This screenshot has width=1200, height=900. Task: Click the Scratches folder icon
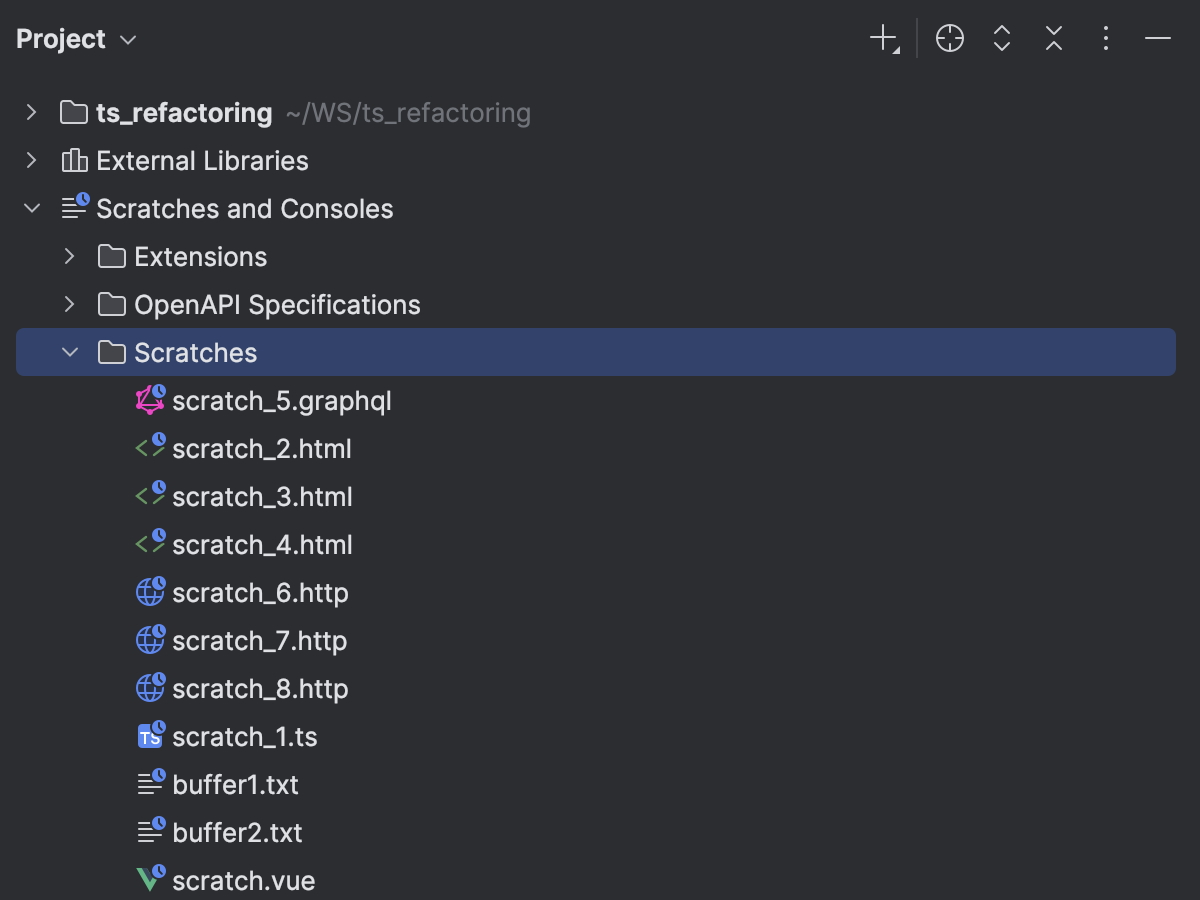[112, 353]
